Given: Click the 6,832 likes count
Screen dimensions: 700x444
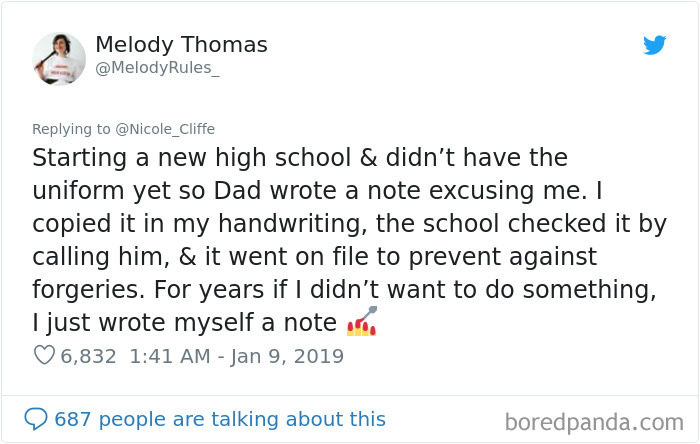Looking at the screenshot, I should (x=89, y=355).
